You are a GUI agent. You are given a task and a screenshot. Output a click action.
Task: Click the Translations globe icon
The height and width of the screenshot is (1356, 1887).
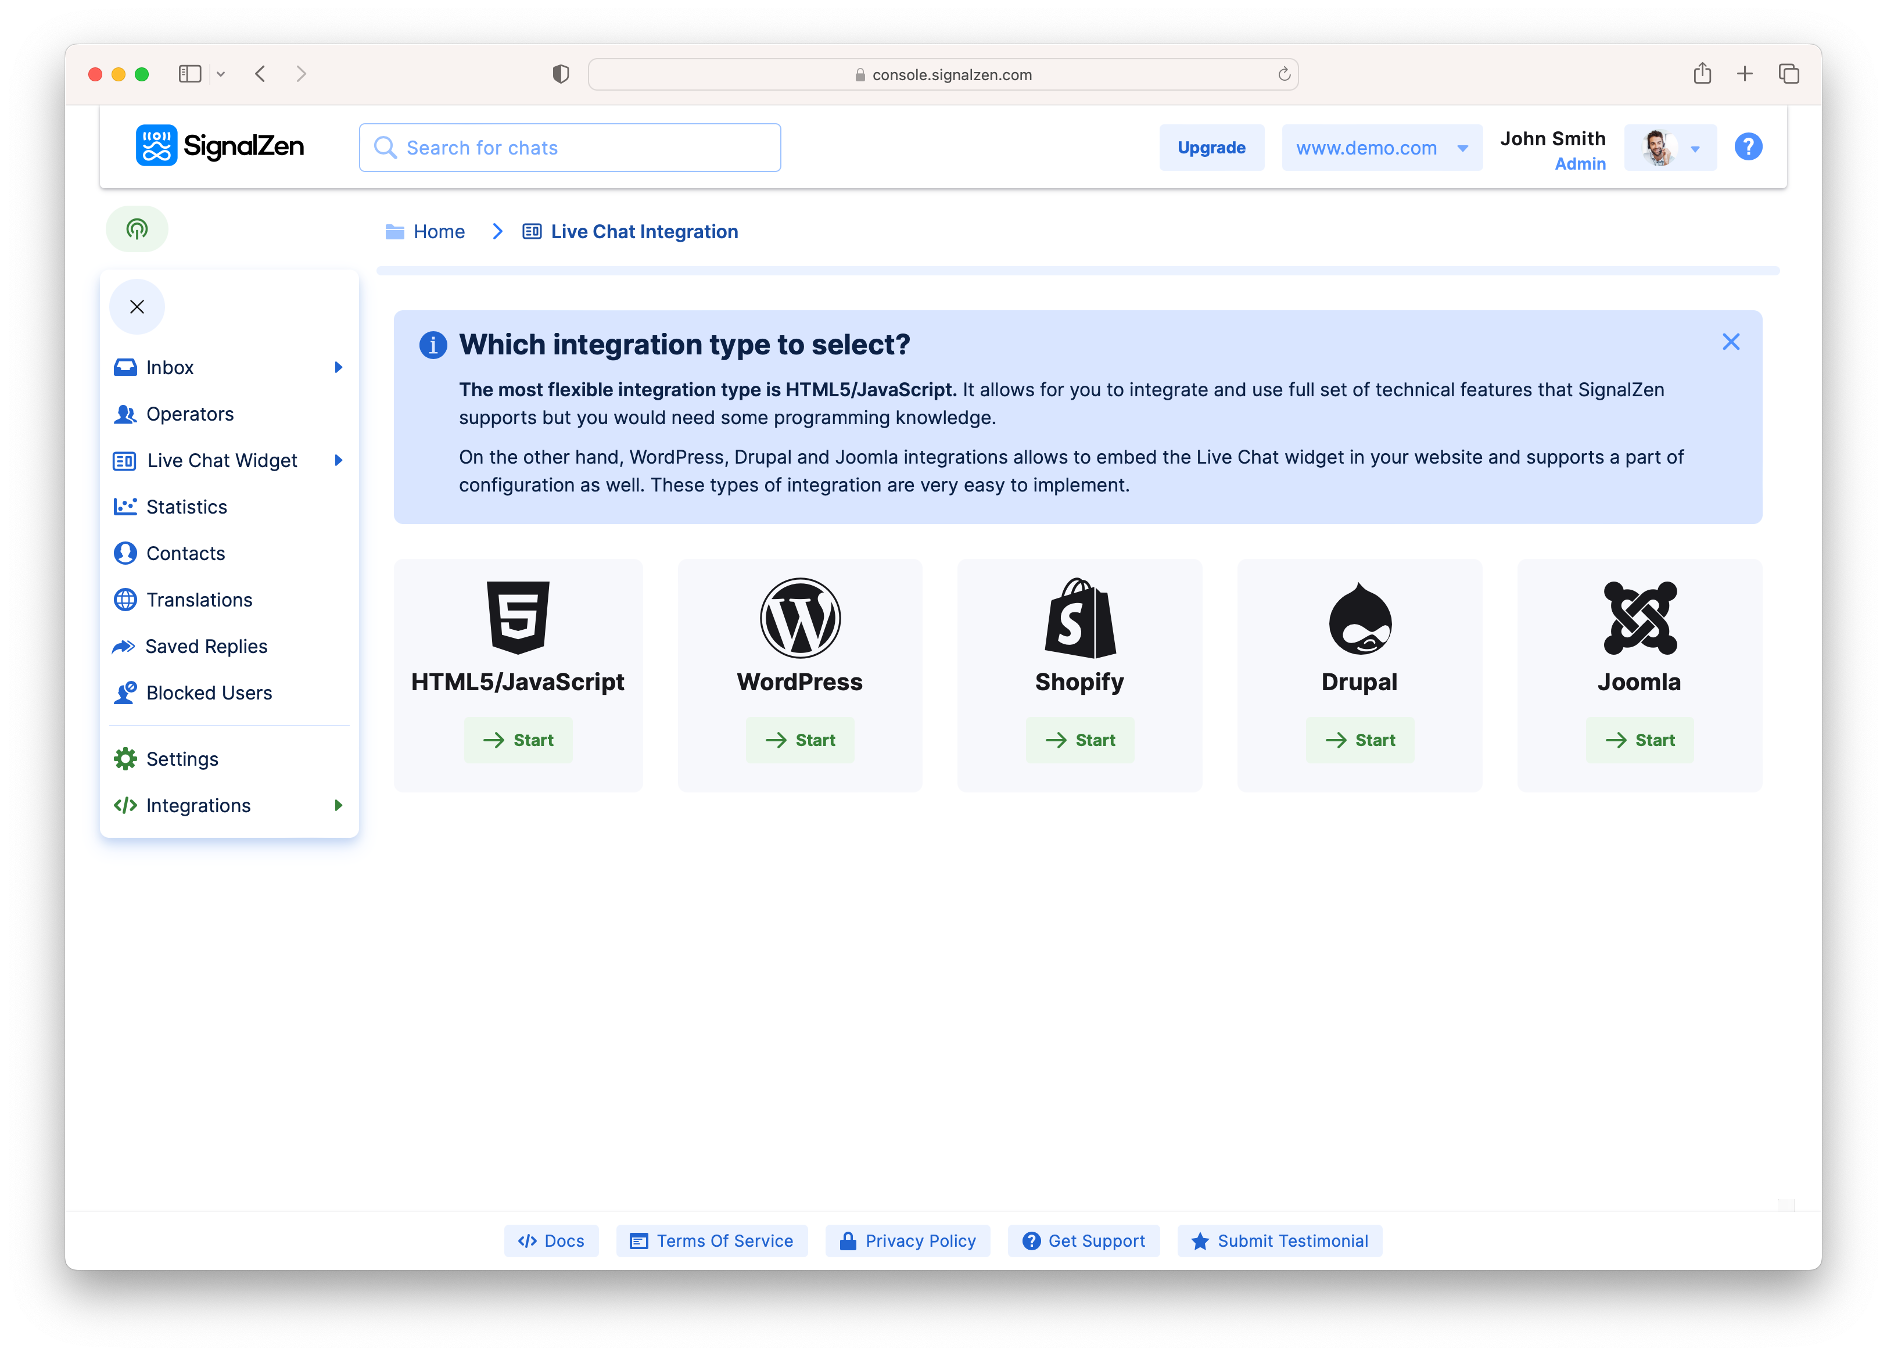click(x=125, y=600)
